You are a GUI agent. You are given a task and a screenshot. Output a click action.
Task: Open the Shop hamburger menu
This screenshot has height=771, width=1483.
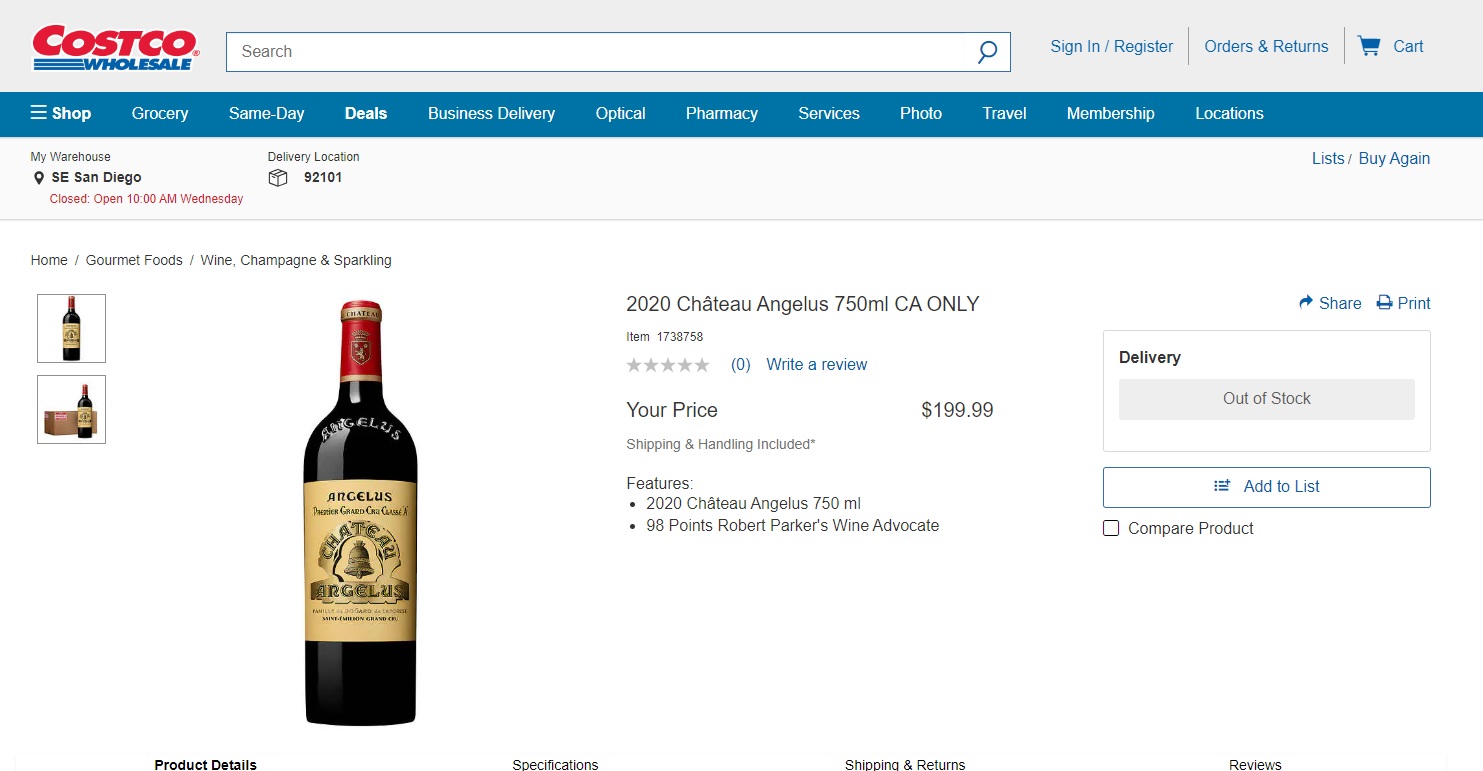tap(60, 113)
